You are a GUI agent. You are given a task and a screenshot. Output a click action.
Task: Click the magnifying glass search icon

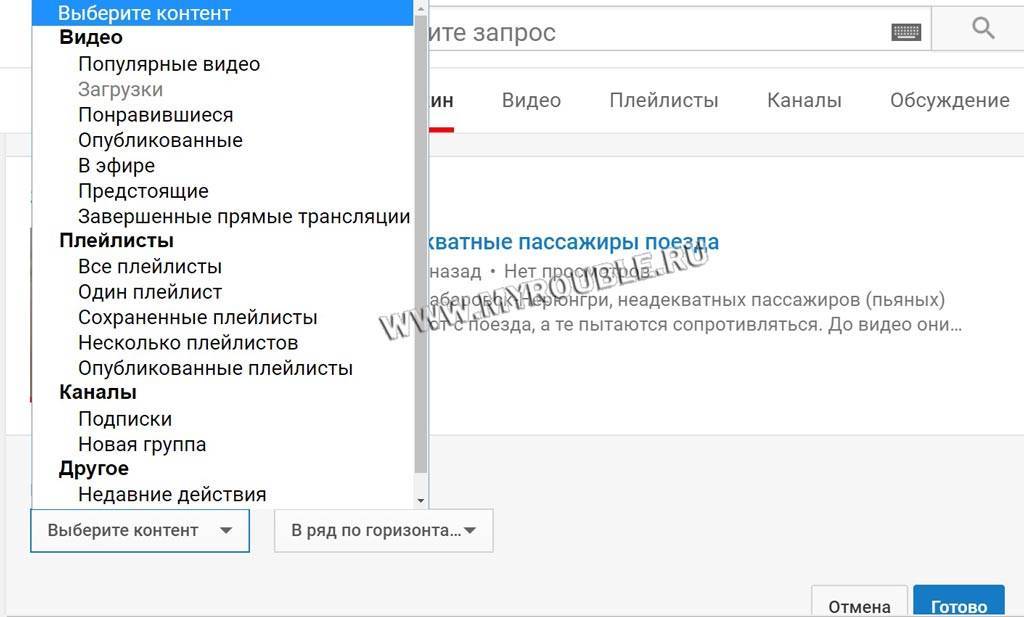982,30
